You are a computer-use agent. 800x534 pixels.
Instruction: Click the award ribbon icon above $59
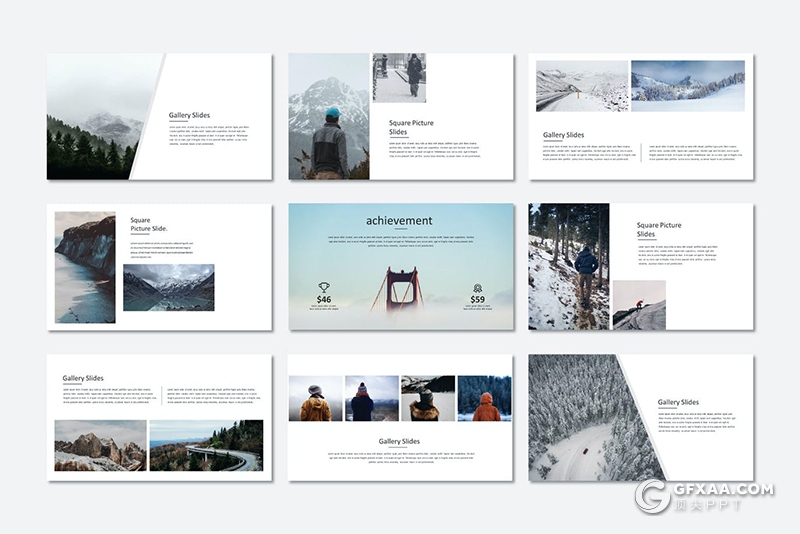[x=477, y=288]
